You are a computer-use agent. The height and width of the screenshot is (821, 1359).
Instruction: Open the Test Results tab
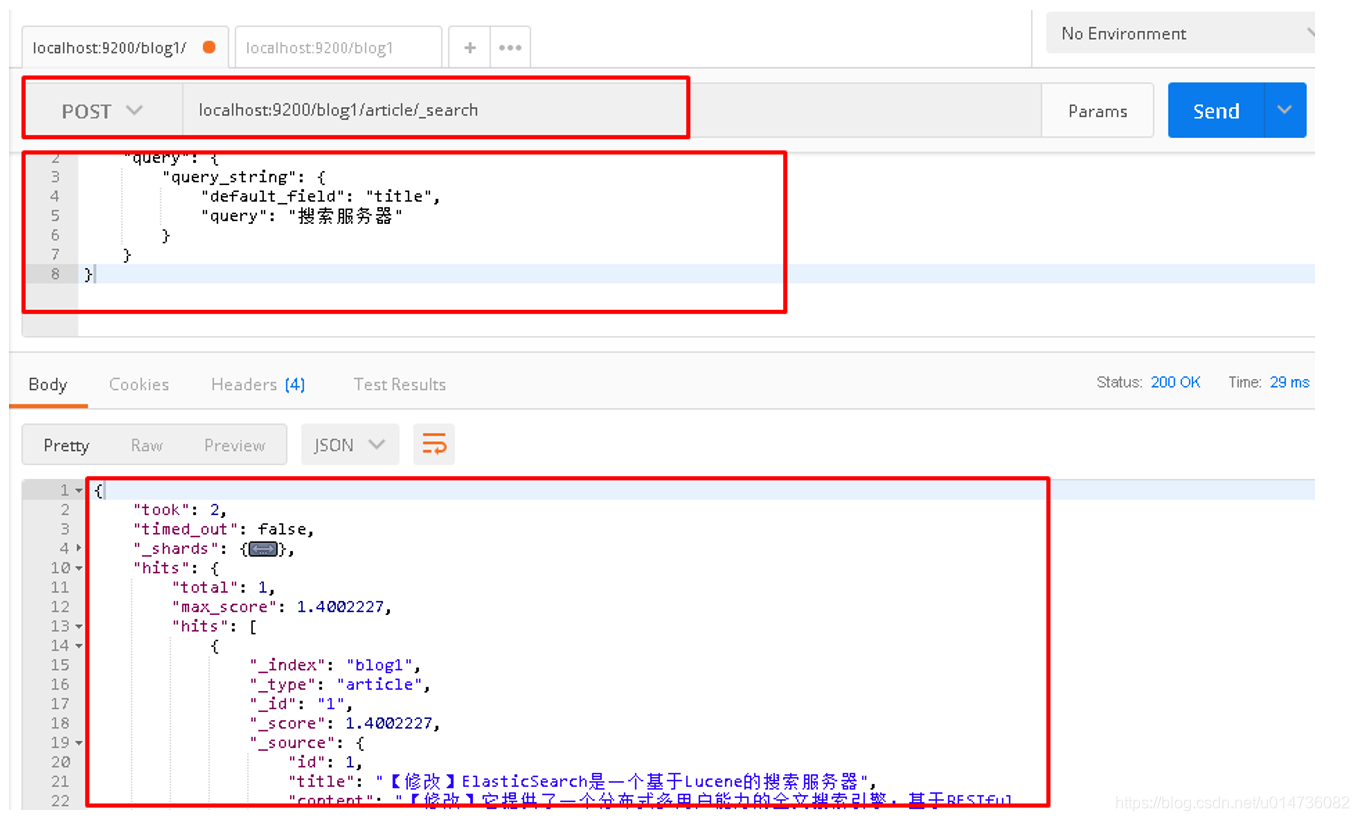(x=399, y=384)
